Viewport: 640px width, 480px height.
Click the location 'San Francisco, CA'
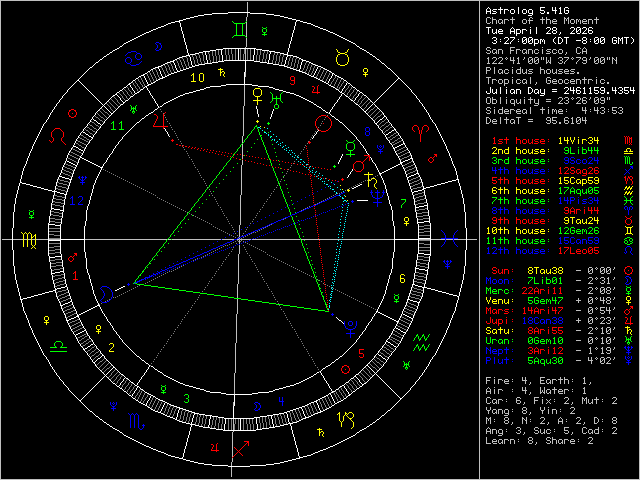pos(536,51)
